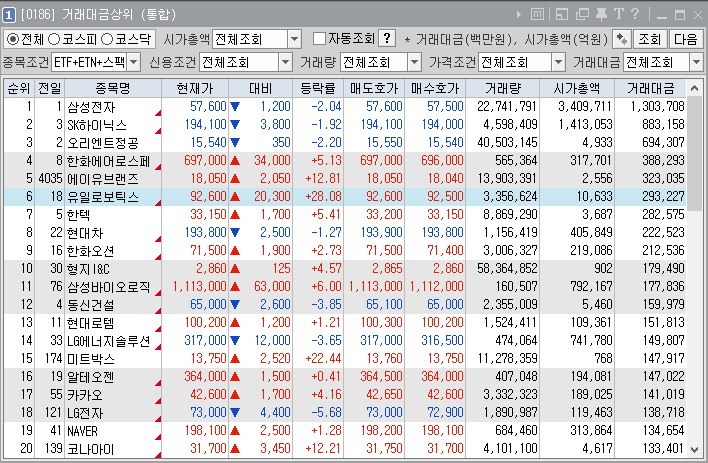Click the duplicate window icon in title bar
Screen dimensions: 708x463
pyautogui.click(x=582, y=14)
